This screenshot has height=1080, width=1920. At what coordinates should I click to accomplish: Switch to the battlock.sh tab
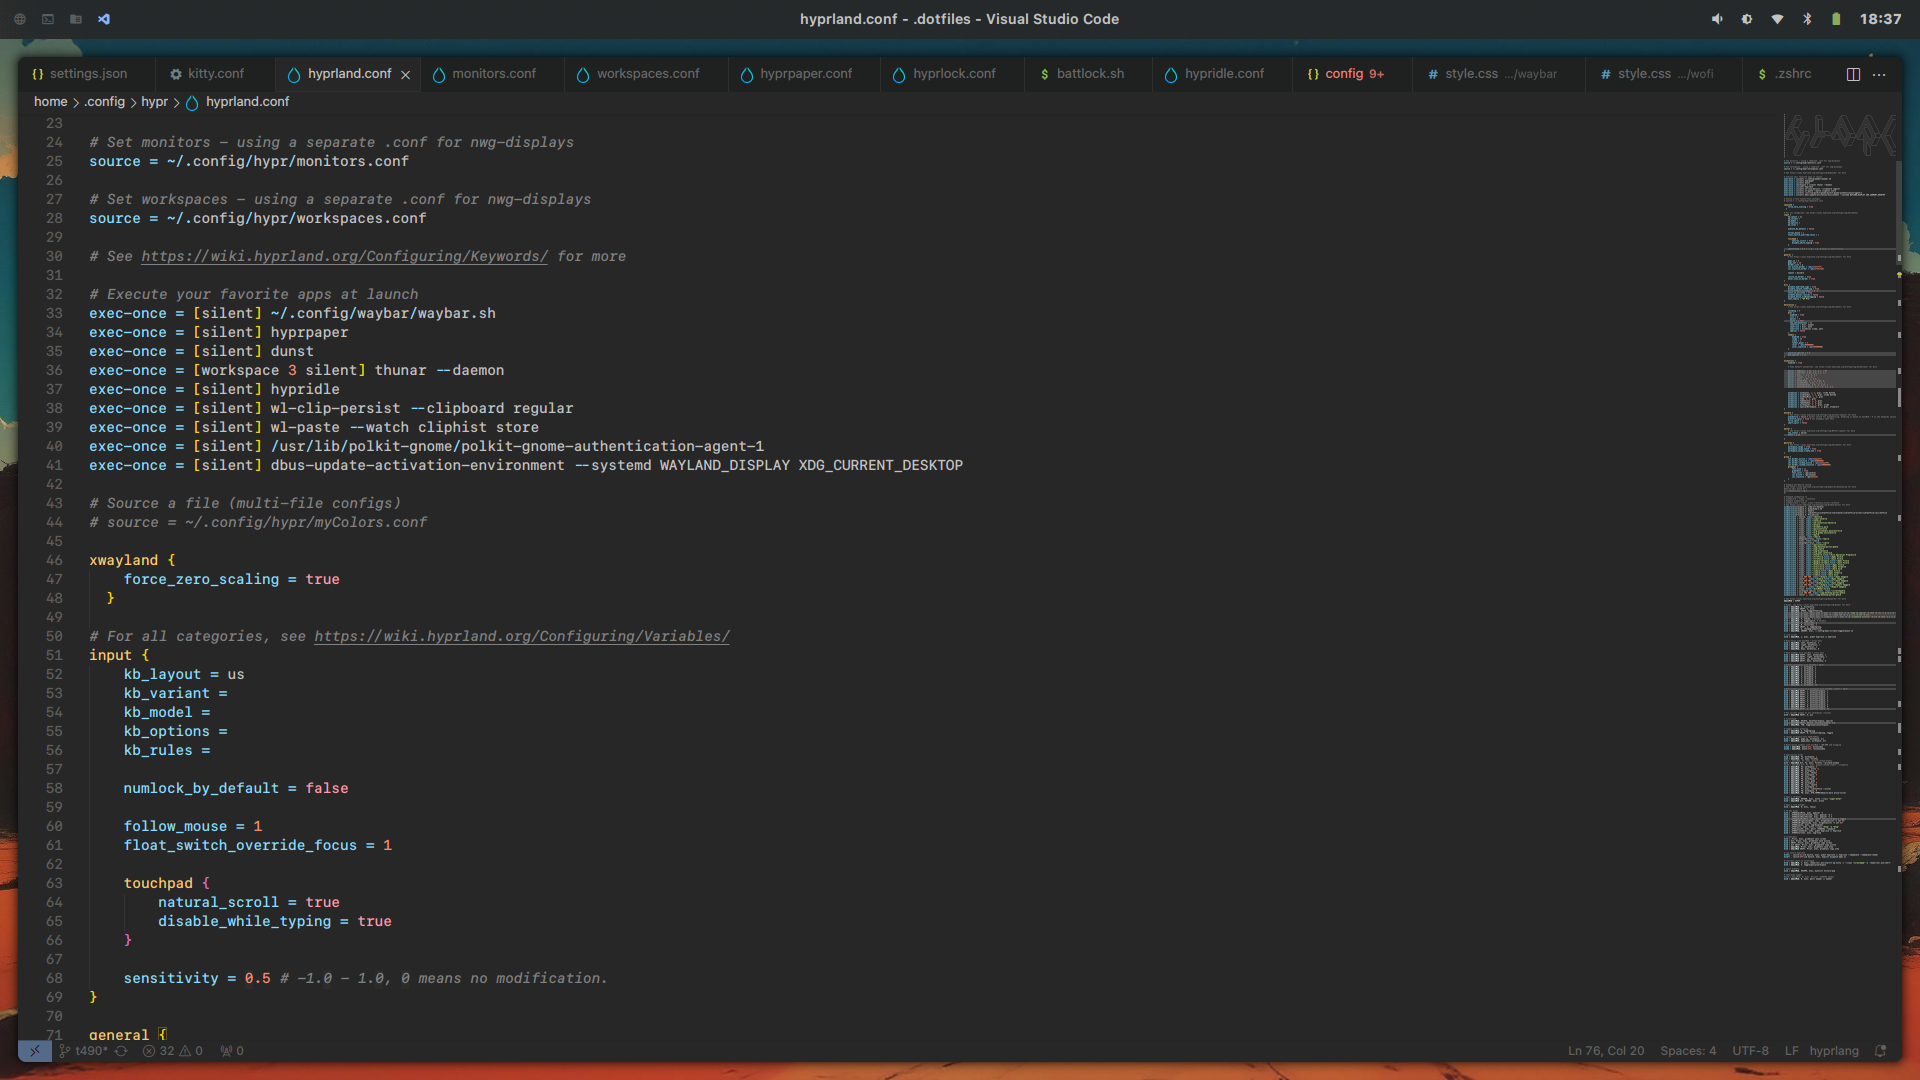pyautogui.click(x=1090, y=73)
